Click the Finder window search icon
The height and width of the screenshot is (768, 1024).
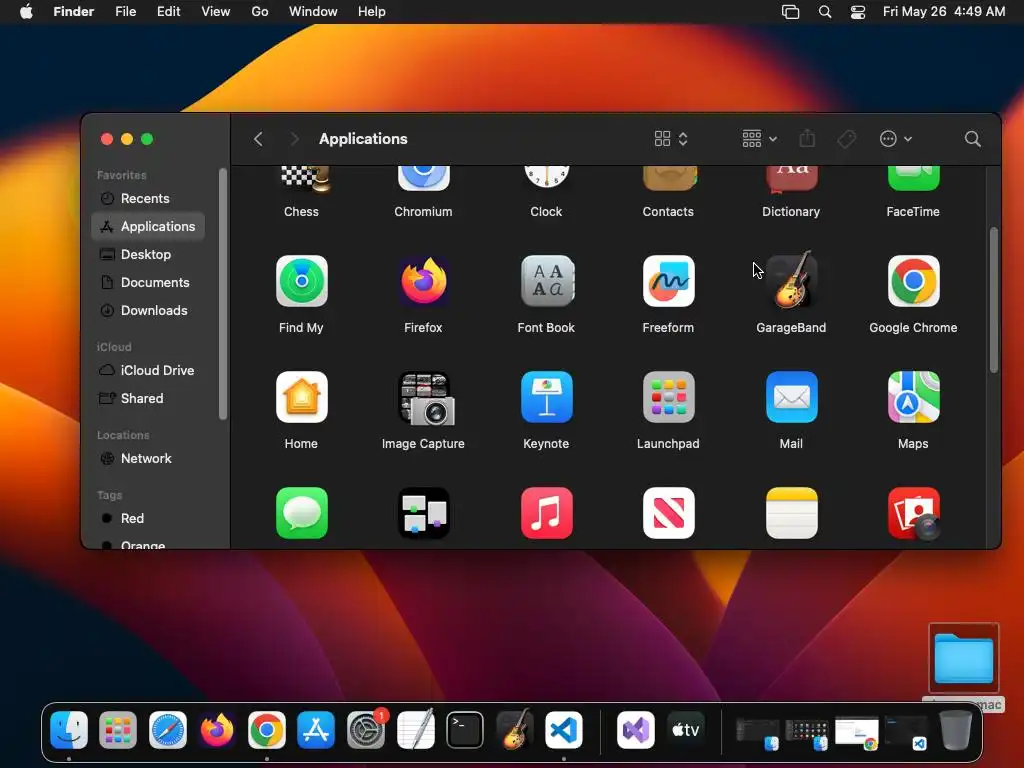pos(972,139)
